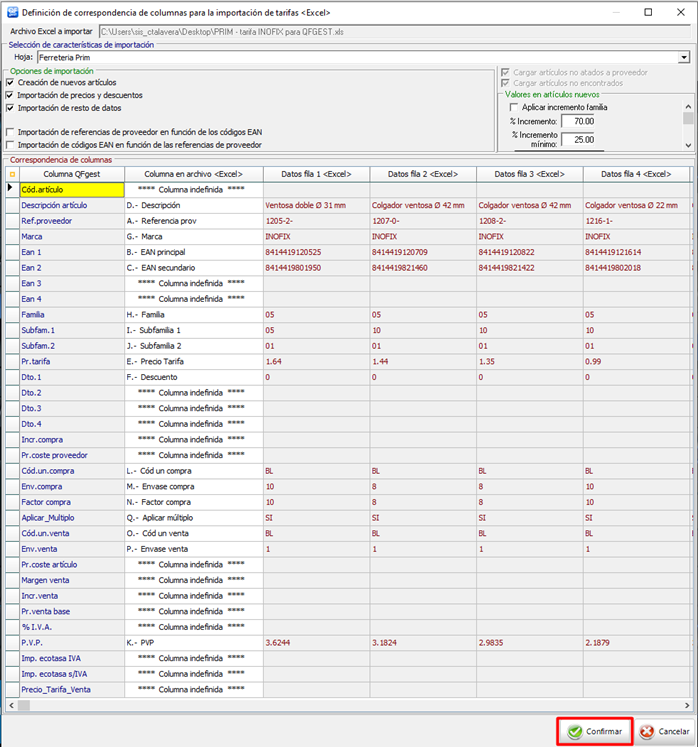The height and width of the screenshot is (747, 698).
Task: Confirm the column mapping with Confirmar
Action: (595, 731)
